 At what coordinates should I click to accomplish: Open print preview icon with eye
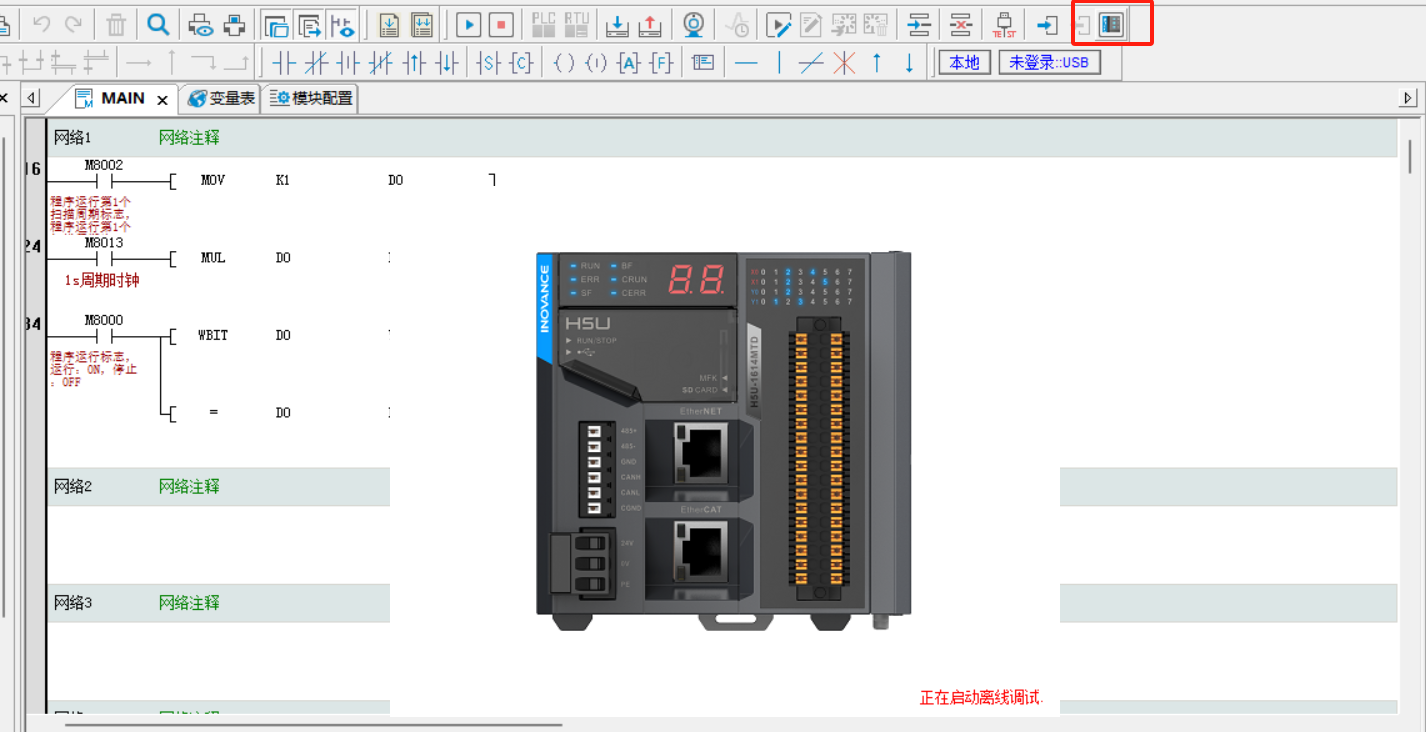[201, 24]
